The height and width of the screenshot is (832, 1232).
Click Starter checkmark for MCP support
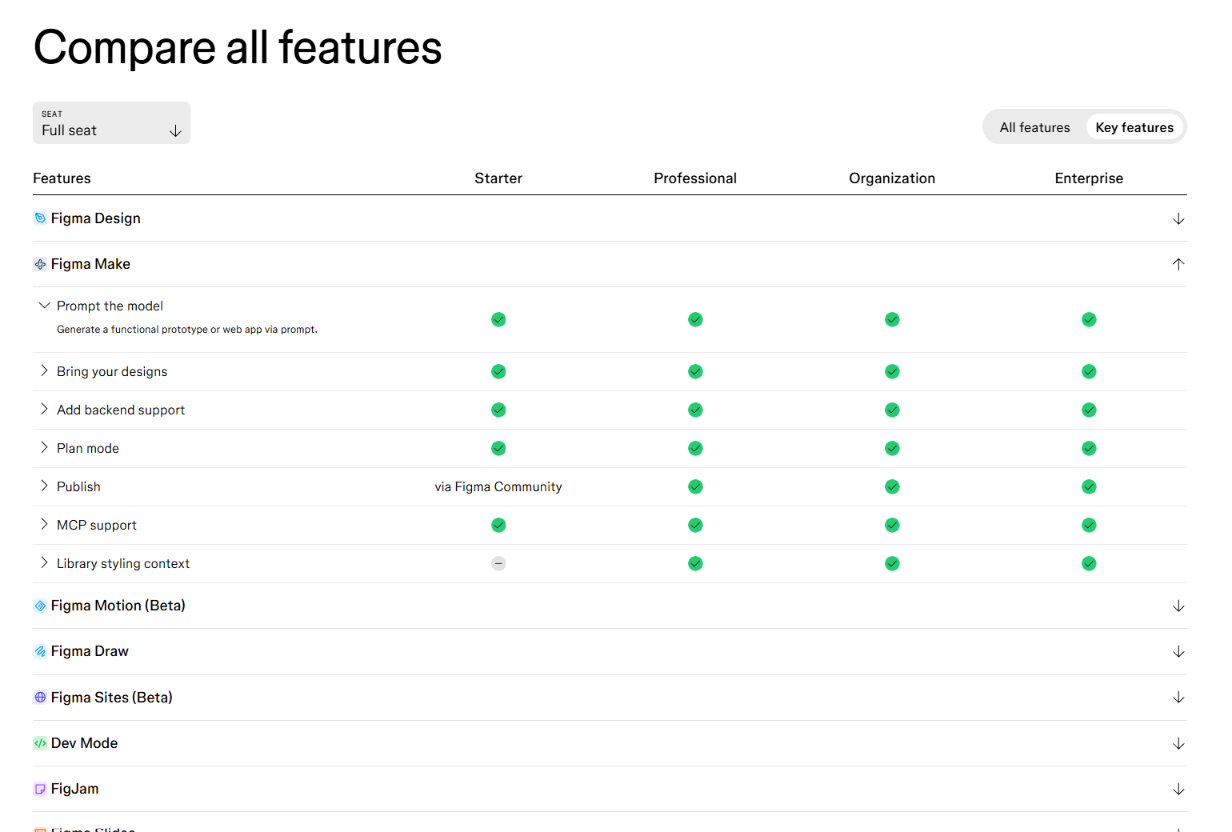coord(498,525)
